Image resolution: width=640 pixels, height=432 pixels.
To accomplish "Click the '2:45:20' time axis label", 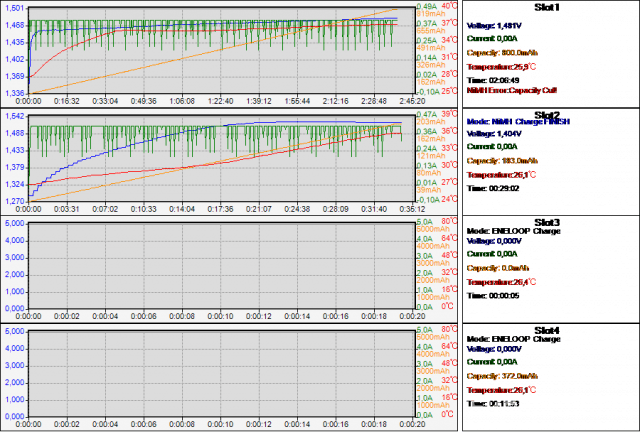I will [412, 101].
